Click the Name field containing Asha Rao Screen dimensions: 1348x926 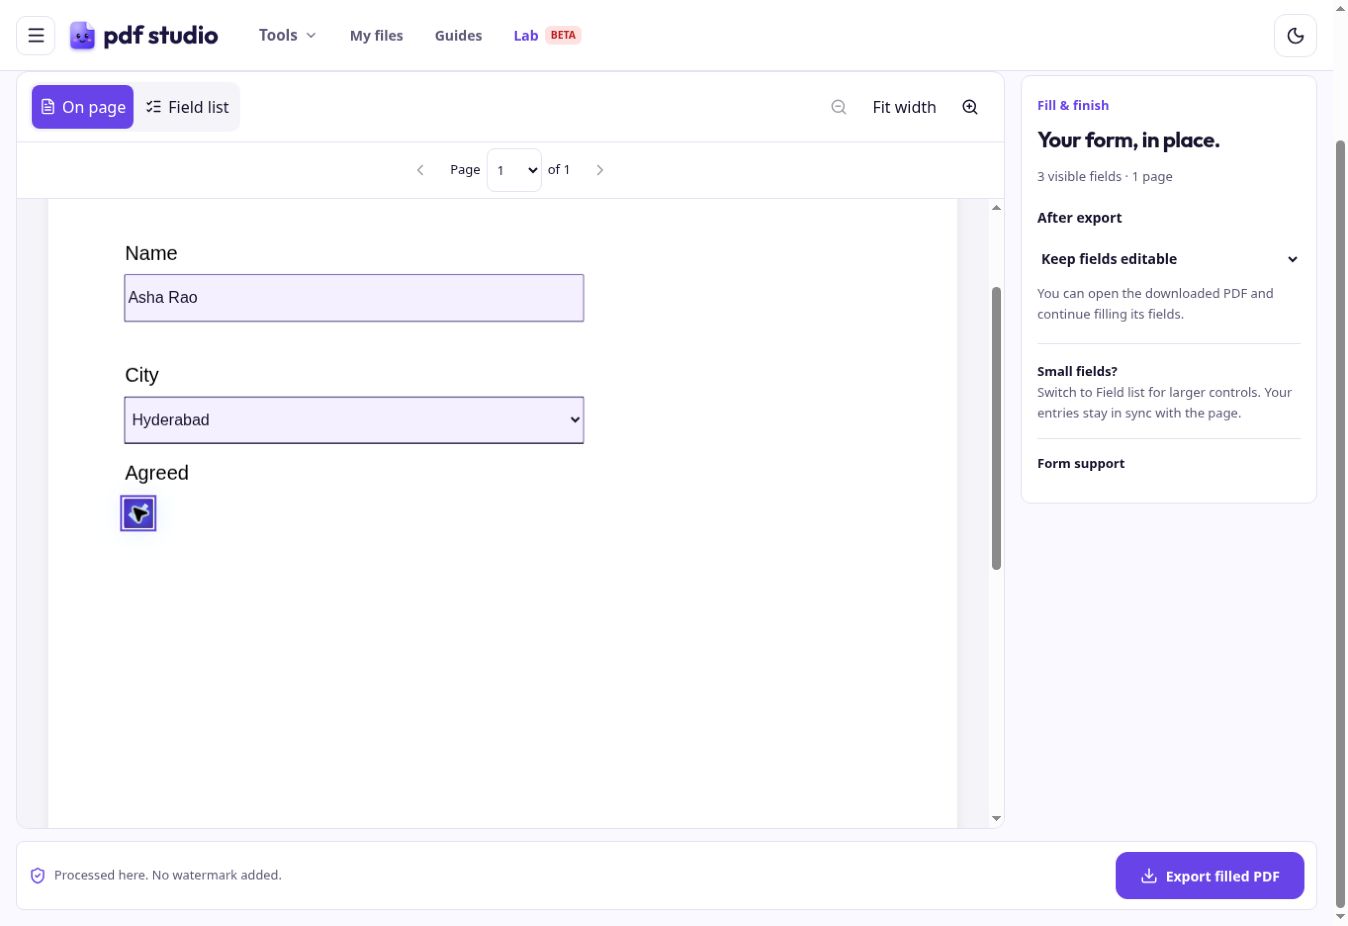pyautogui.click(x=354, y=298)
